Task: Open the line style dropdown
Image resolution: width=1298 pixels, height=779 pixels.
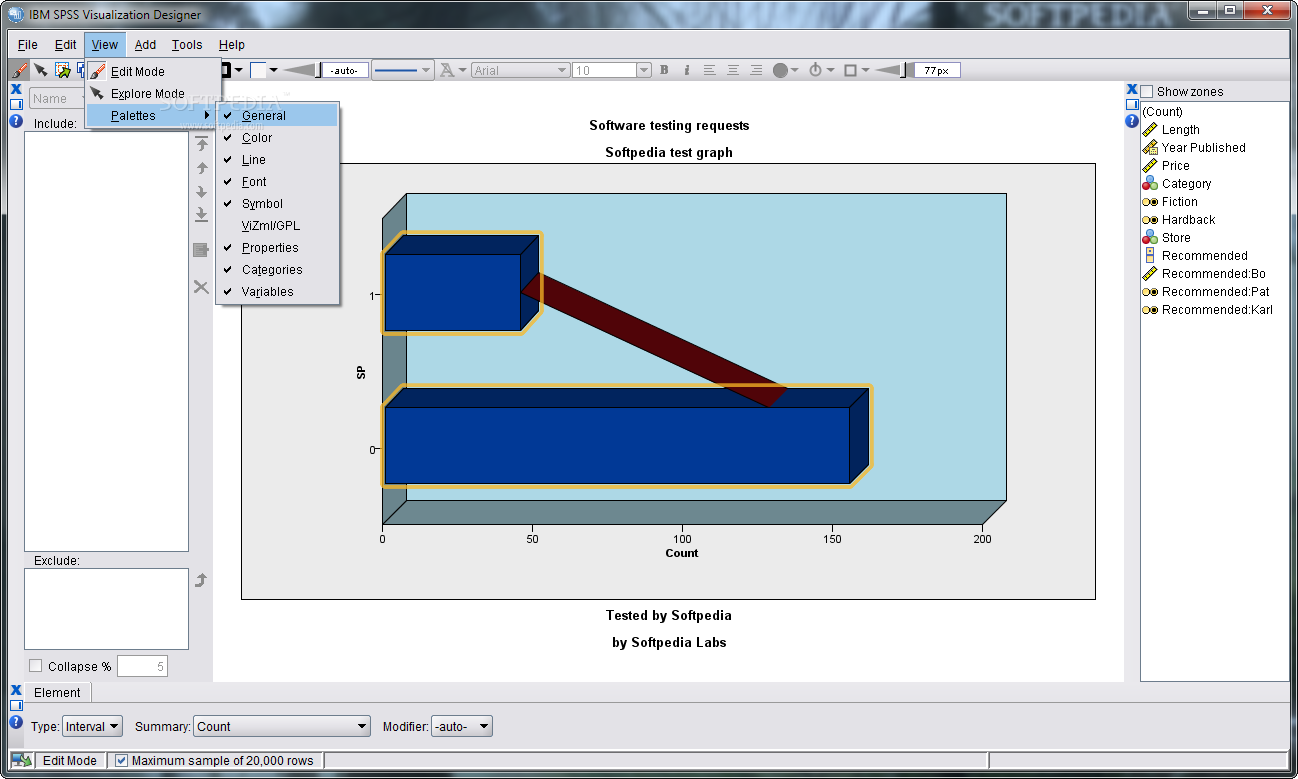Action: [x=402, y=70]
